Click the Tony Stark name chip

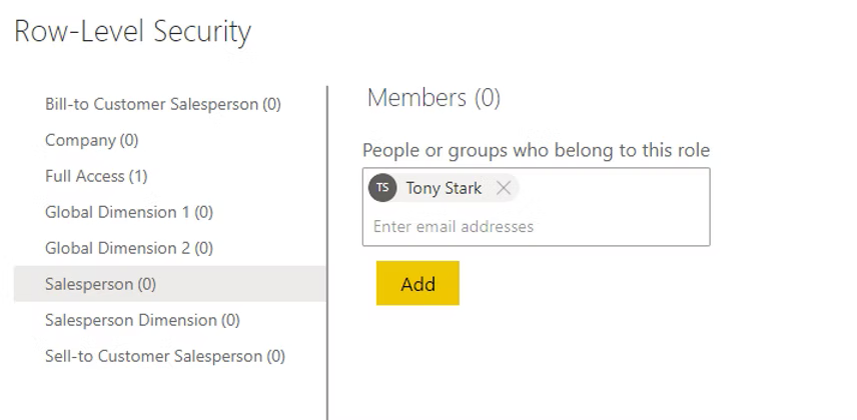click(443, 188)
